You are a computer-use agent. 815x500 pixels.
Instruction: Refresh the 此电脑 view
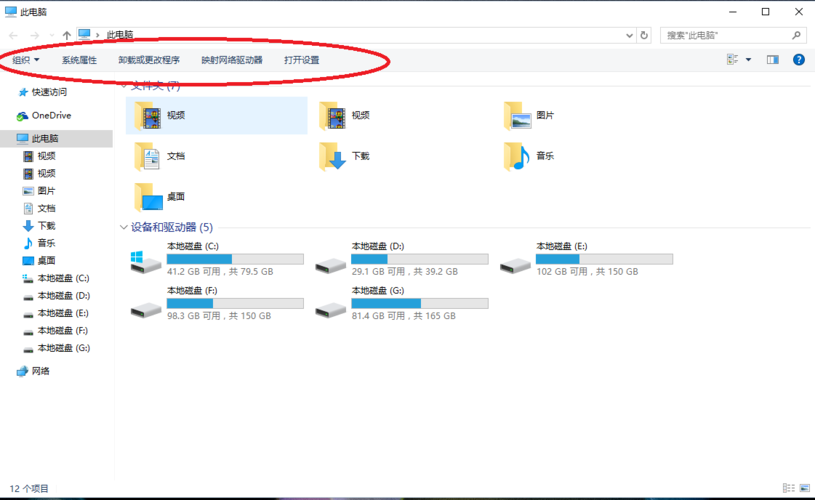644,35
